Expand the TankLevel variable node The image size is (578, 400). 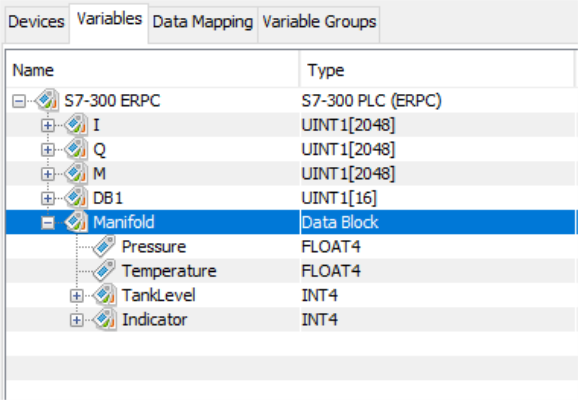(x=76, y=295)
